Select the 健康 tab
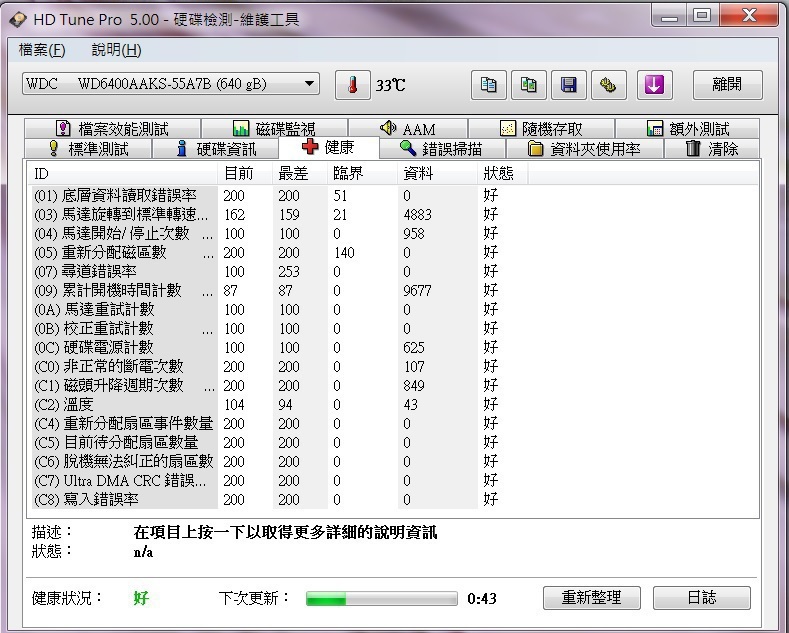The height and width of the screenshot is (633, 789). coord(329,147)
